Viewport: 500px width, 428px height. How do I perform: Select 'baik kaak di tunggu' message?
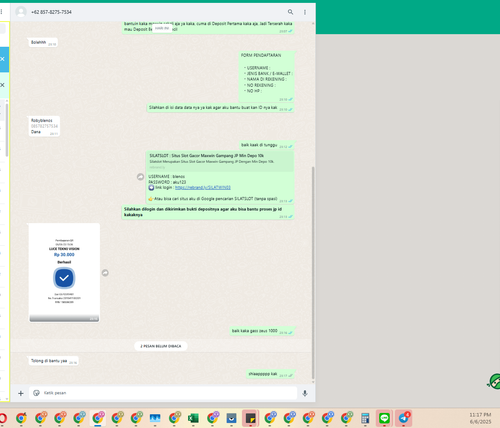tap(267, 145)
